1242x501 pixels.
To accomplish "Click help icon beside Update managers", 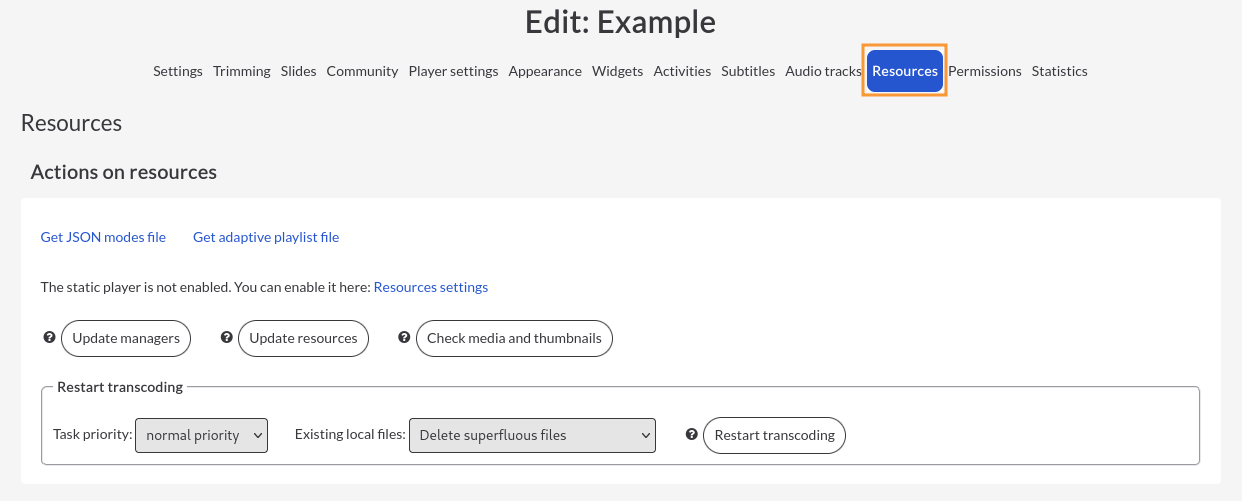I will (x=49, y=338).
